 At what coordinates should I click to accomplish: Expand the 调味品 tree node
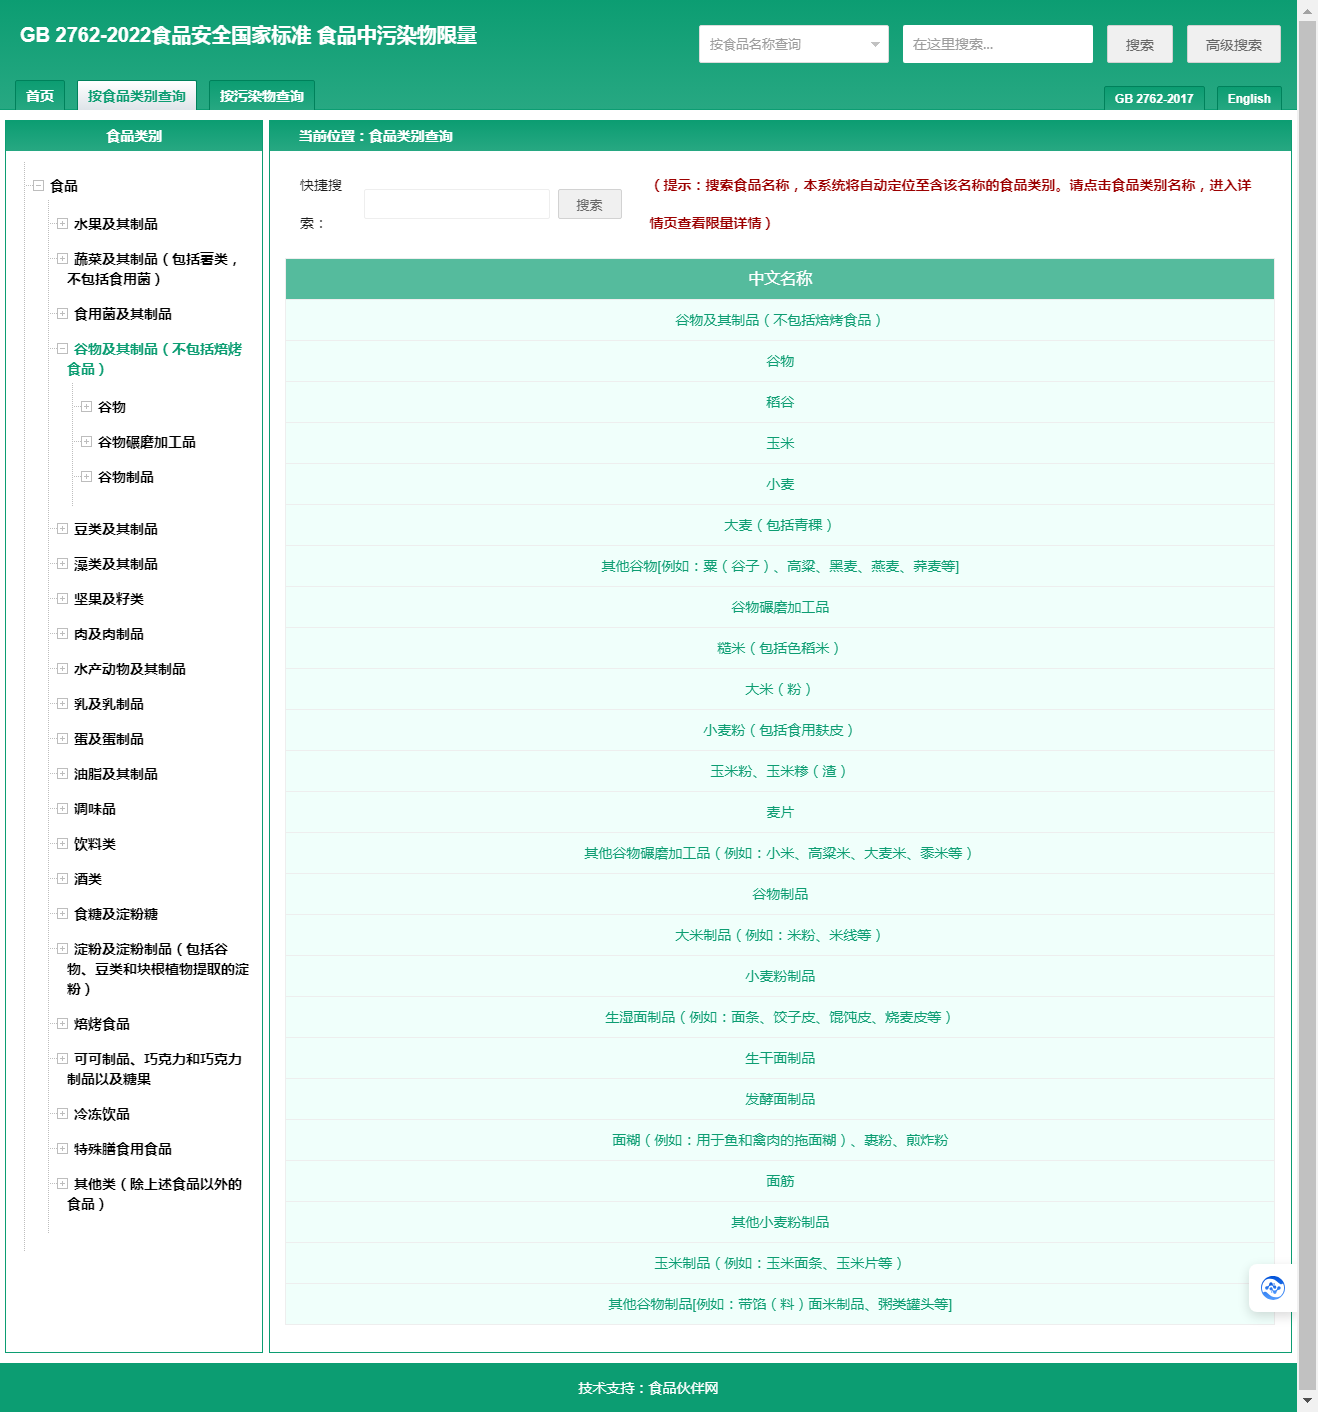[63, 808]
